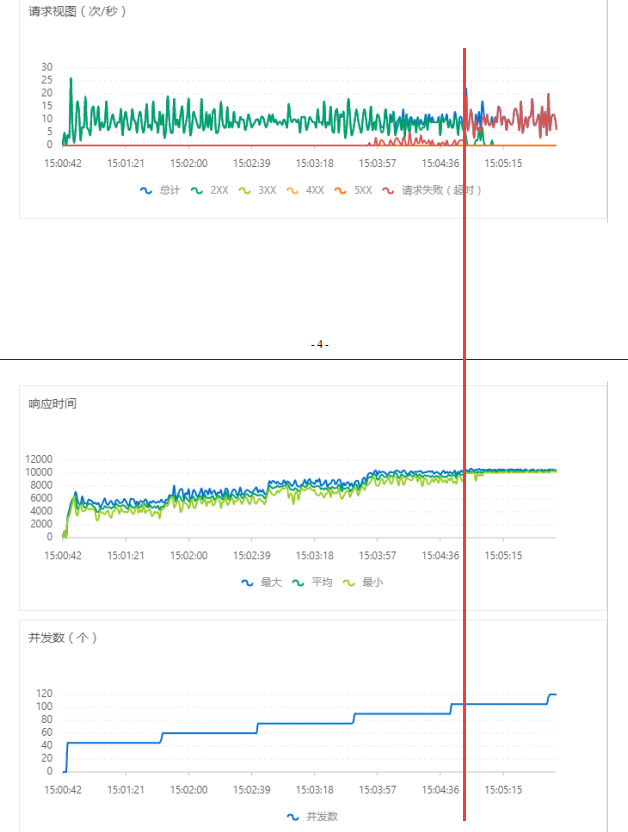Click the page number 4 footer
628x832 pixels.
click(319, 345)
